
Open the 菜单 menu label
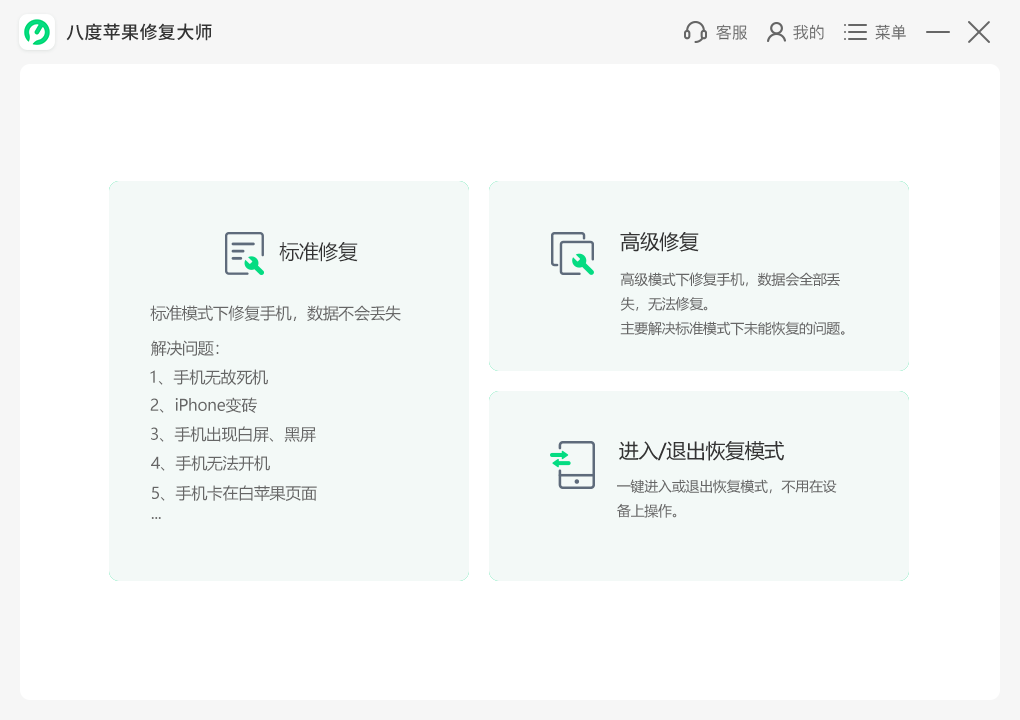[x=890, y=33]
